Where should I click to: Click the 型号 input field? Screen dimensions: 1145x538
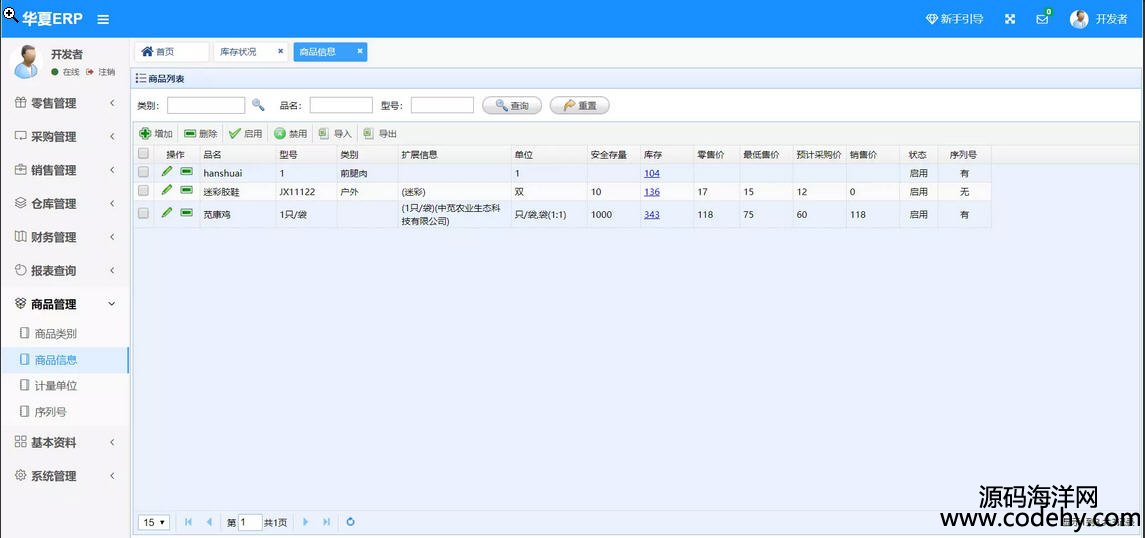click(x=442, y=105)
